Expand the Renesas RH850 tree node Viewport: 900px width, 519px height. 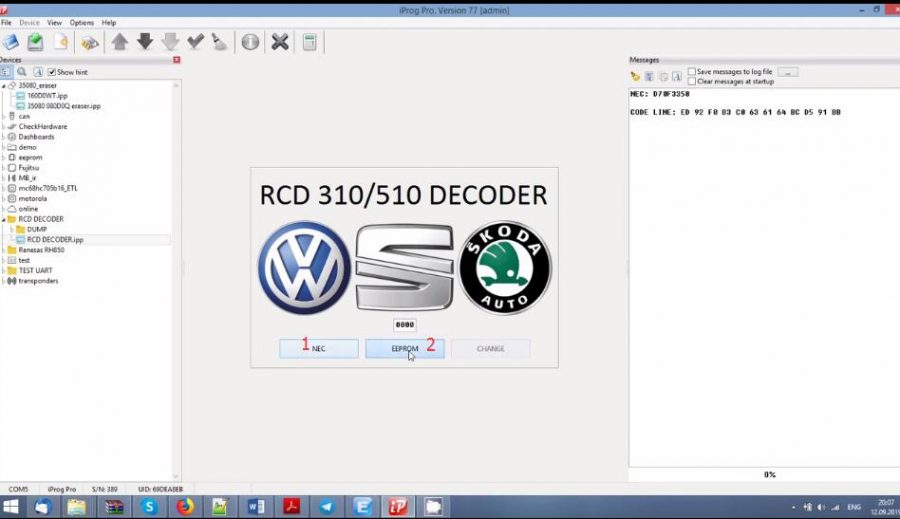click(3, 250)
